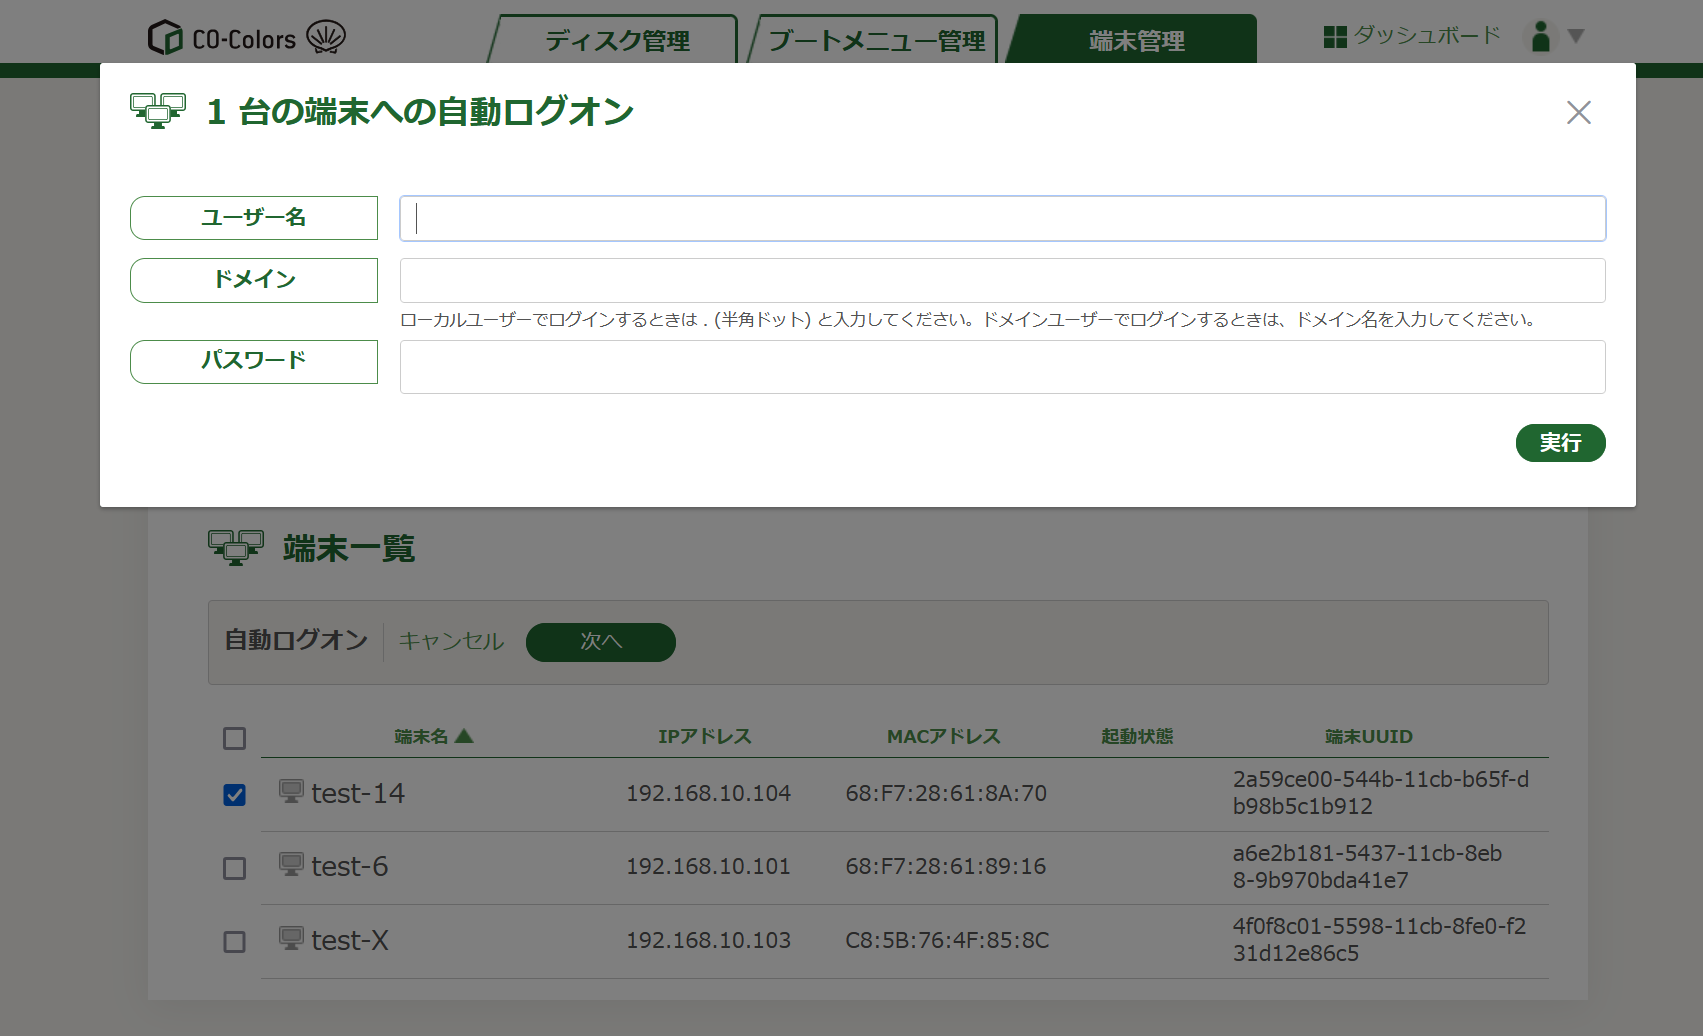Check the test-6 terminal checkbox
The image size is (1703, 1036).
(x=235, y=868)
